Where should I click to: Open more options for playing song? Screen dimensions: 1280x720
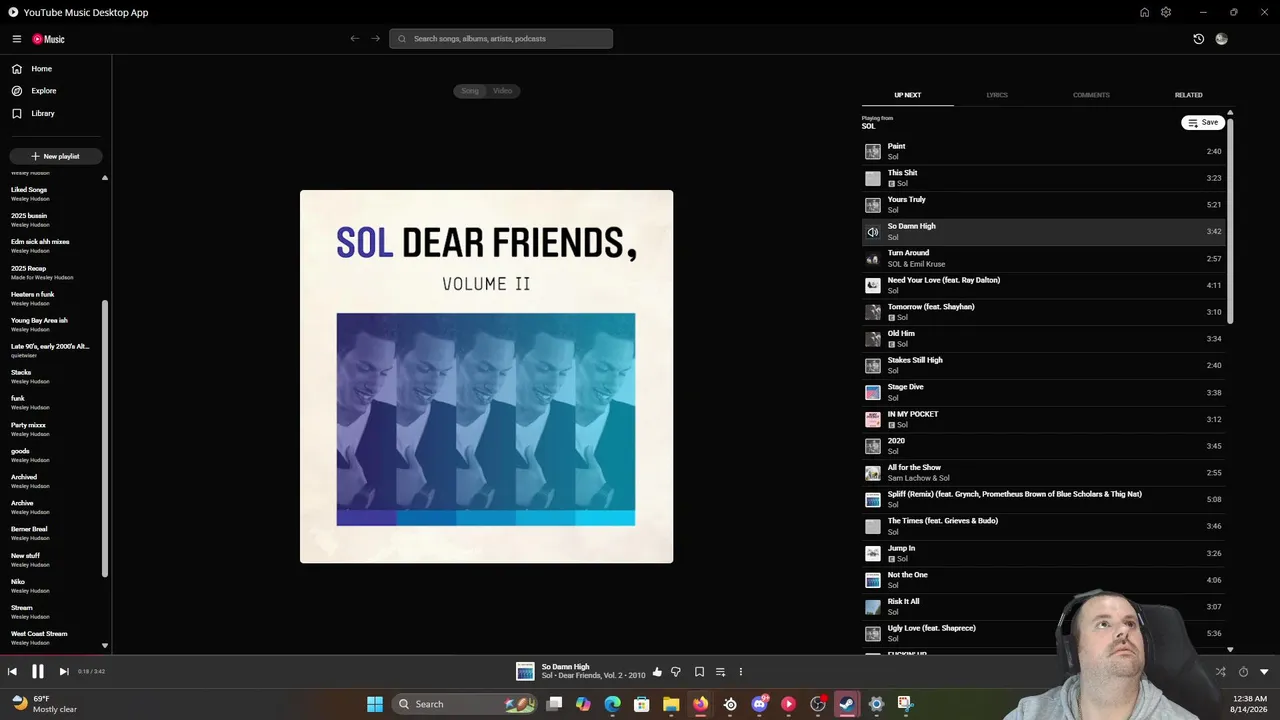click(741, 672)
